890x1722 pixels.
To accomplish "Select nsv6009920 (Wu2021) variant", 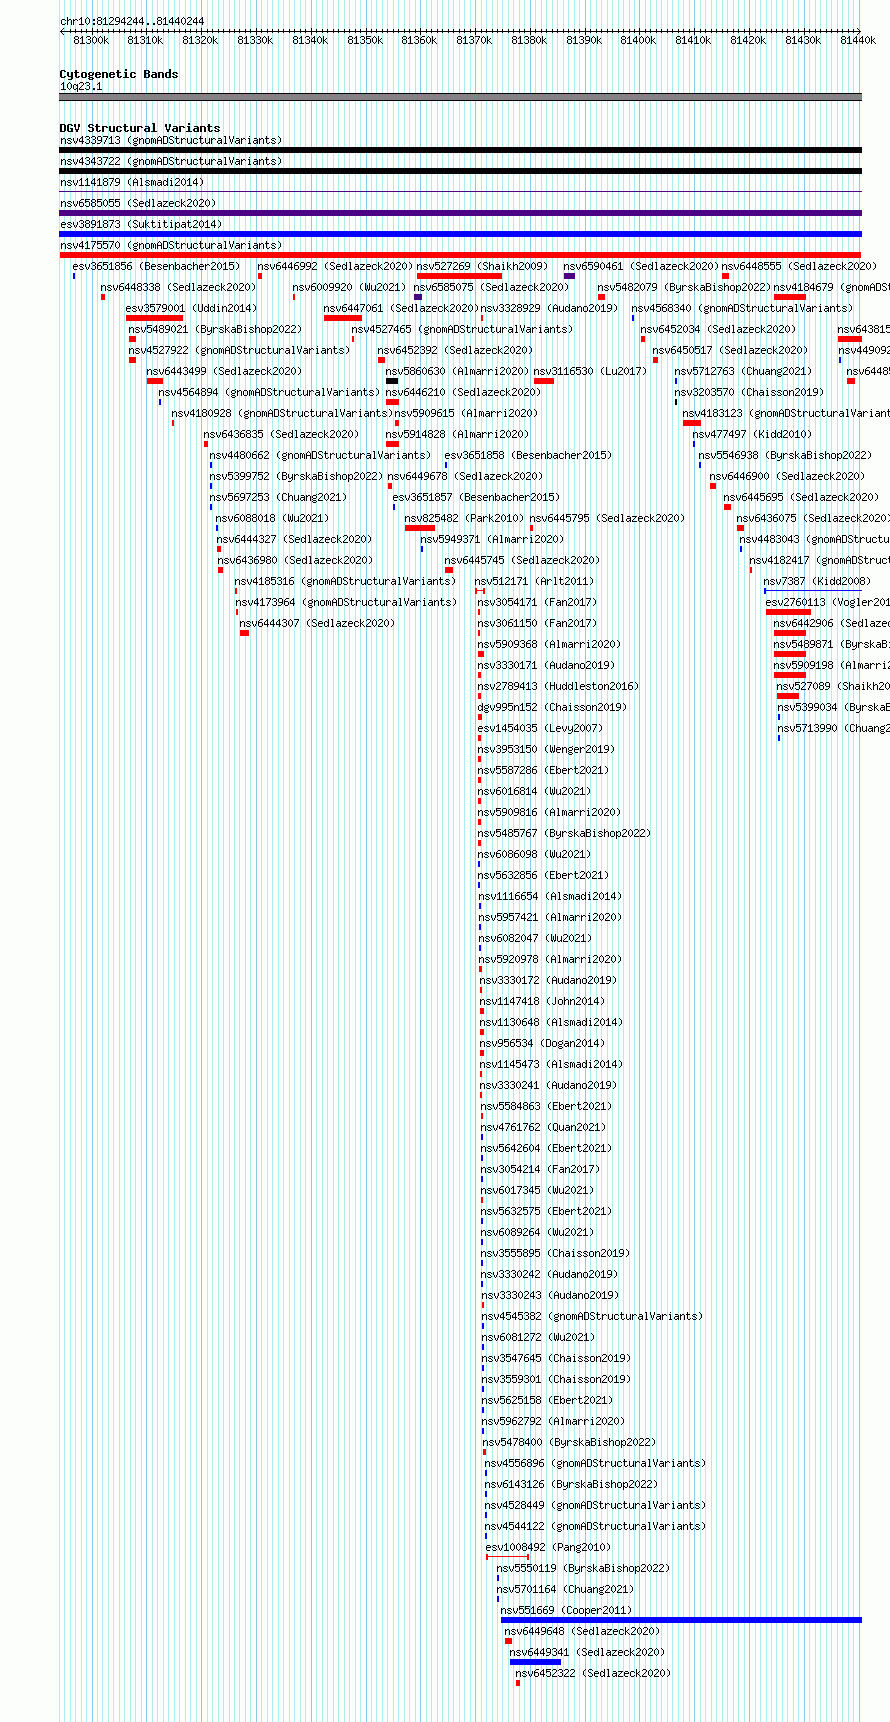I will pos(349,287).
